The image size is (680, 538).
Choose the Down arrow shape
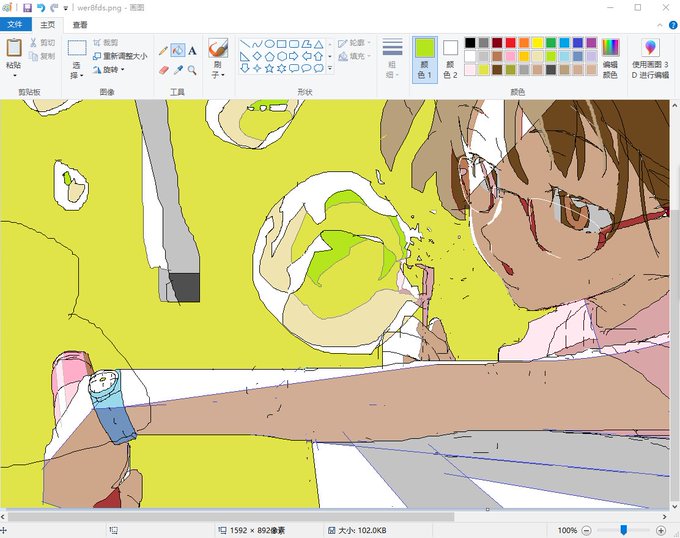[245, 68]
